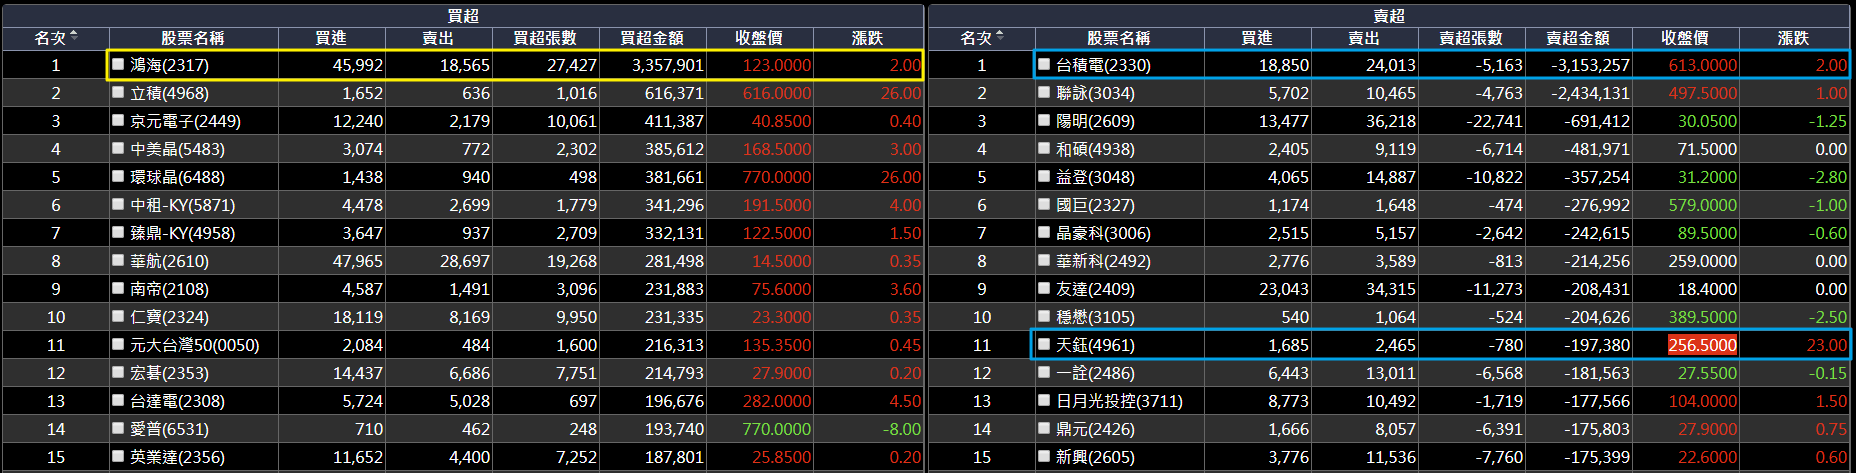Click 買超金額 value 3,357,901
Image resolution: width=1856 pixels, height=473 pixels.
[x=667, y=65]
